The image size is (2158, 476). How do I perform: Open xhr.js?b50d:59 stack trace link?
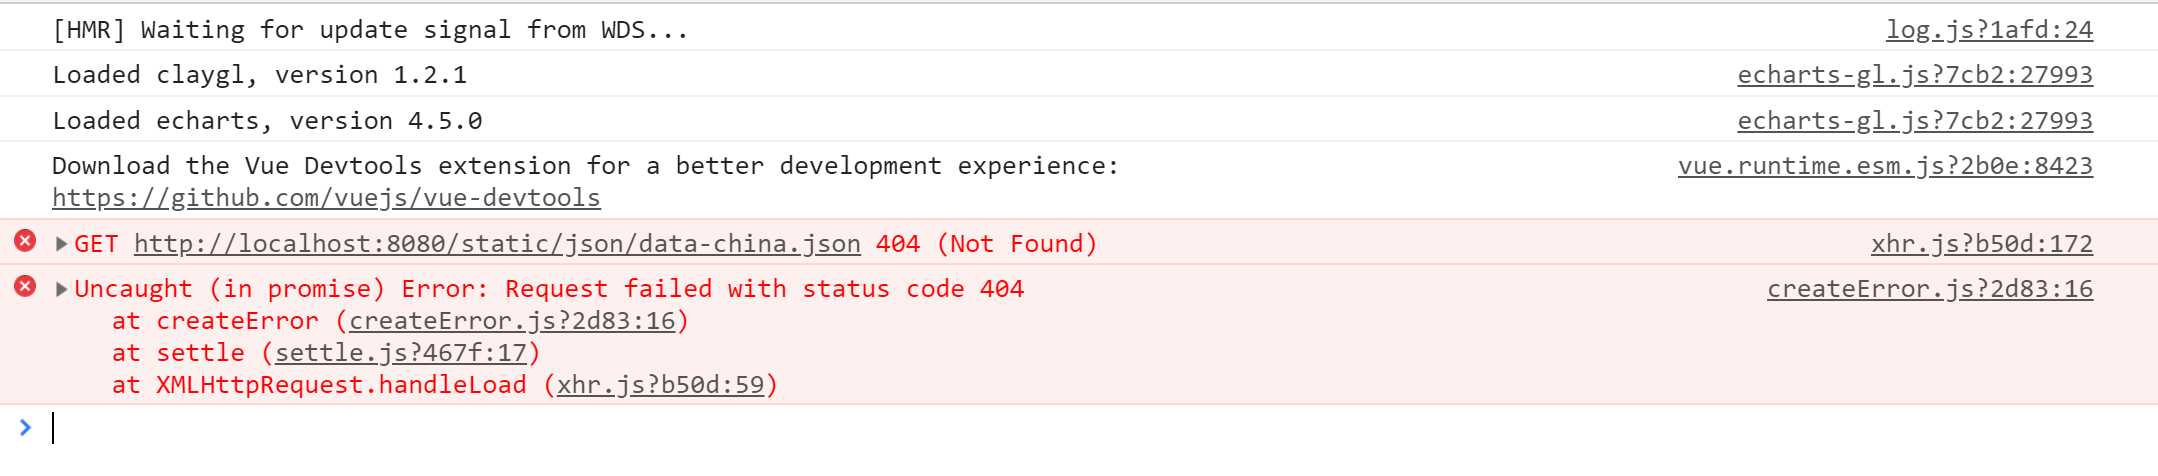coord(660,385)
